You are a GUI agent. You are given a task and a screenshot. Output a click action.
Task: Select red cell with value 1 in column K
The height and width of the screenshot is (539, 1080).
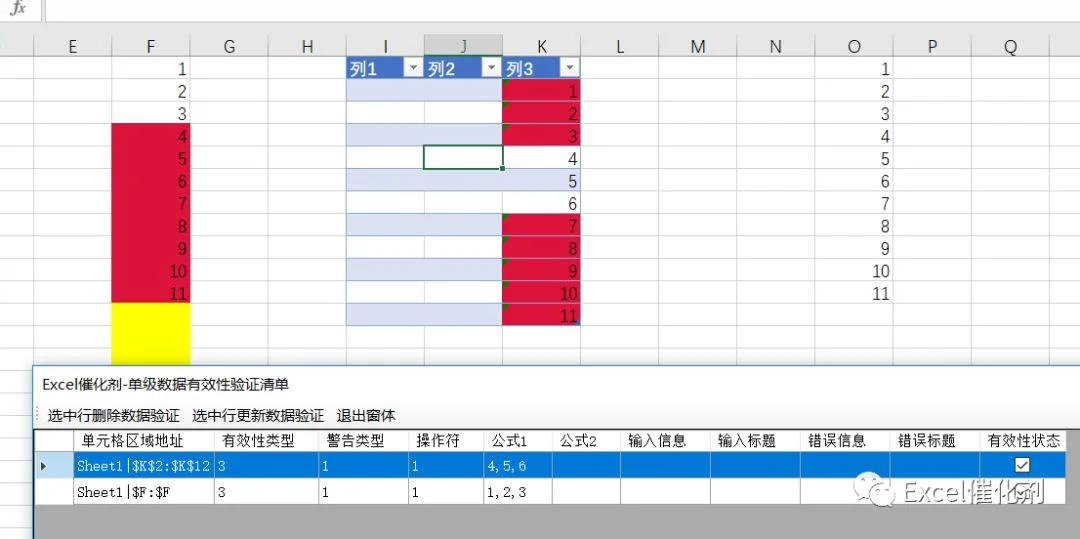[541, 90]
